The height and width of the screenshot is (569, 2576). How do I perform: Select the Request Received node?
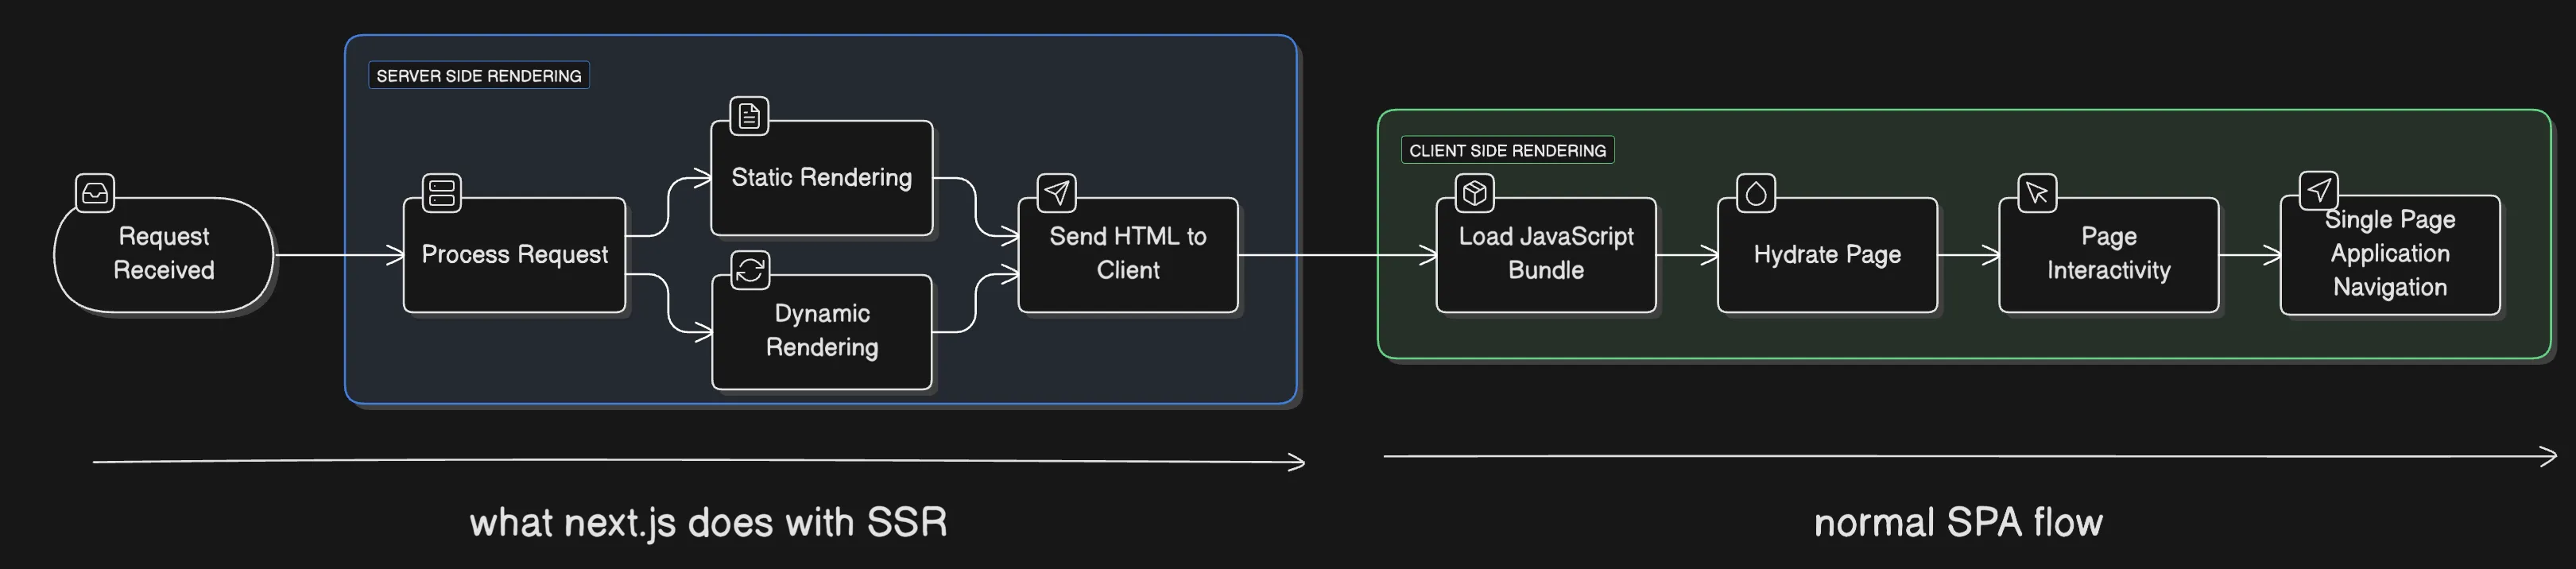pos(164,254)
